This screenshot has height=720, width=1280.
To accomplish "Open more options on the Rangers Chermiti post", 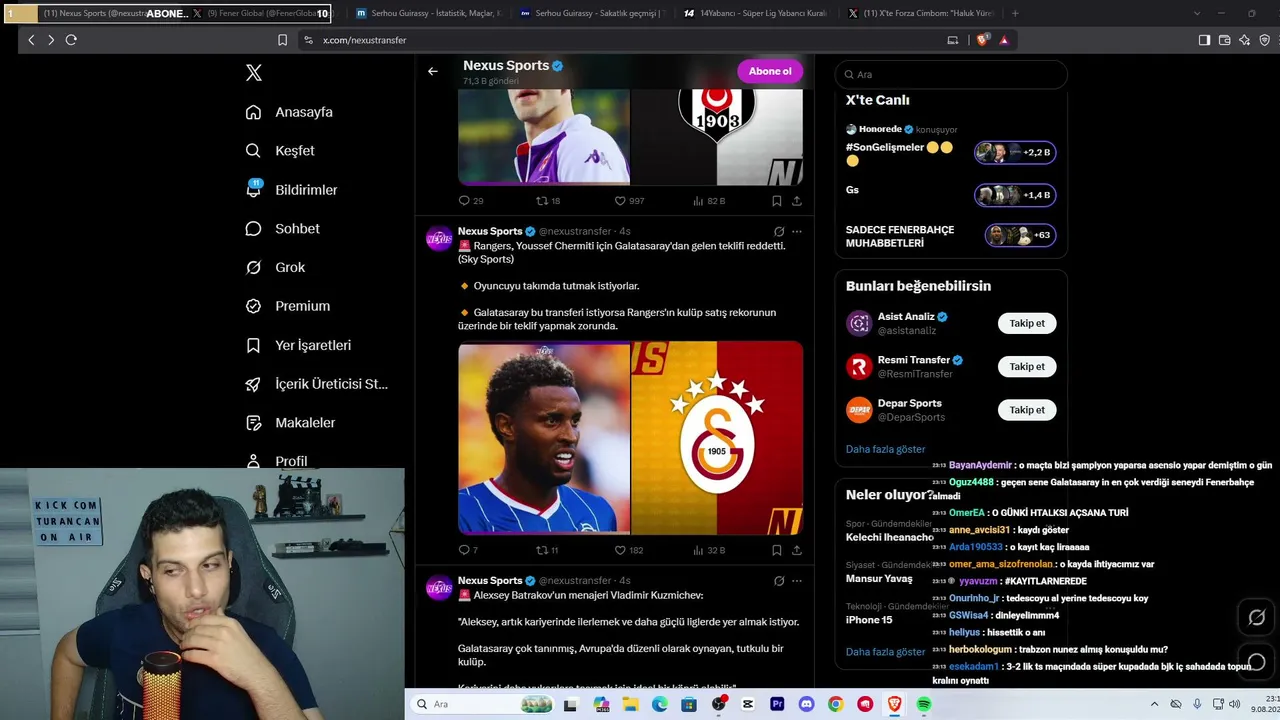I will click(796, 231).
